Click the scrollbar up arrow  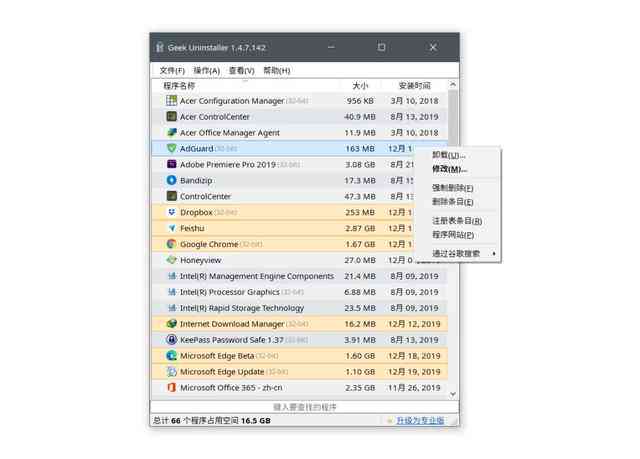point(453,84)
